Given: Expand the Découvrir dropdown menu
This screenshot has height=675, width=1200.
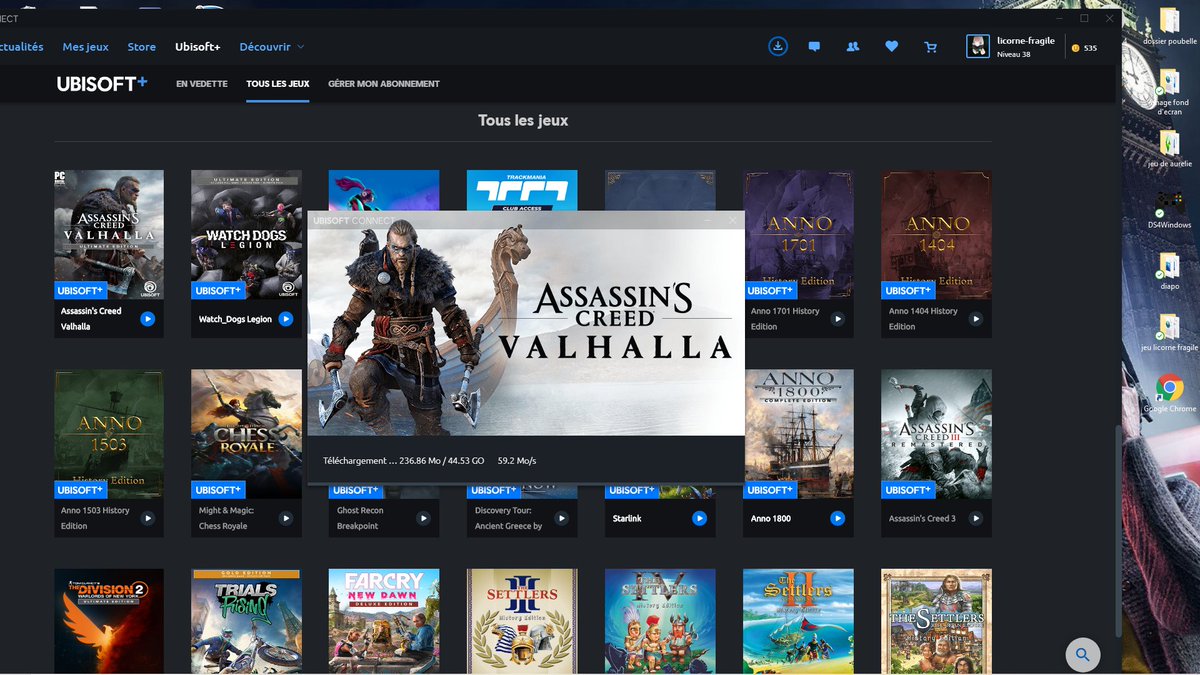Looking at the screenshot, I should click(x=272, y=47).
